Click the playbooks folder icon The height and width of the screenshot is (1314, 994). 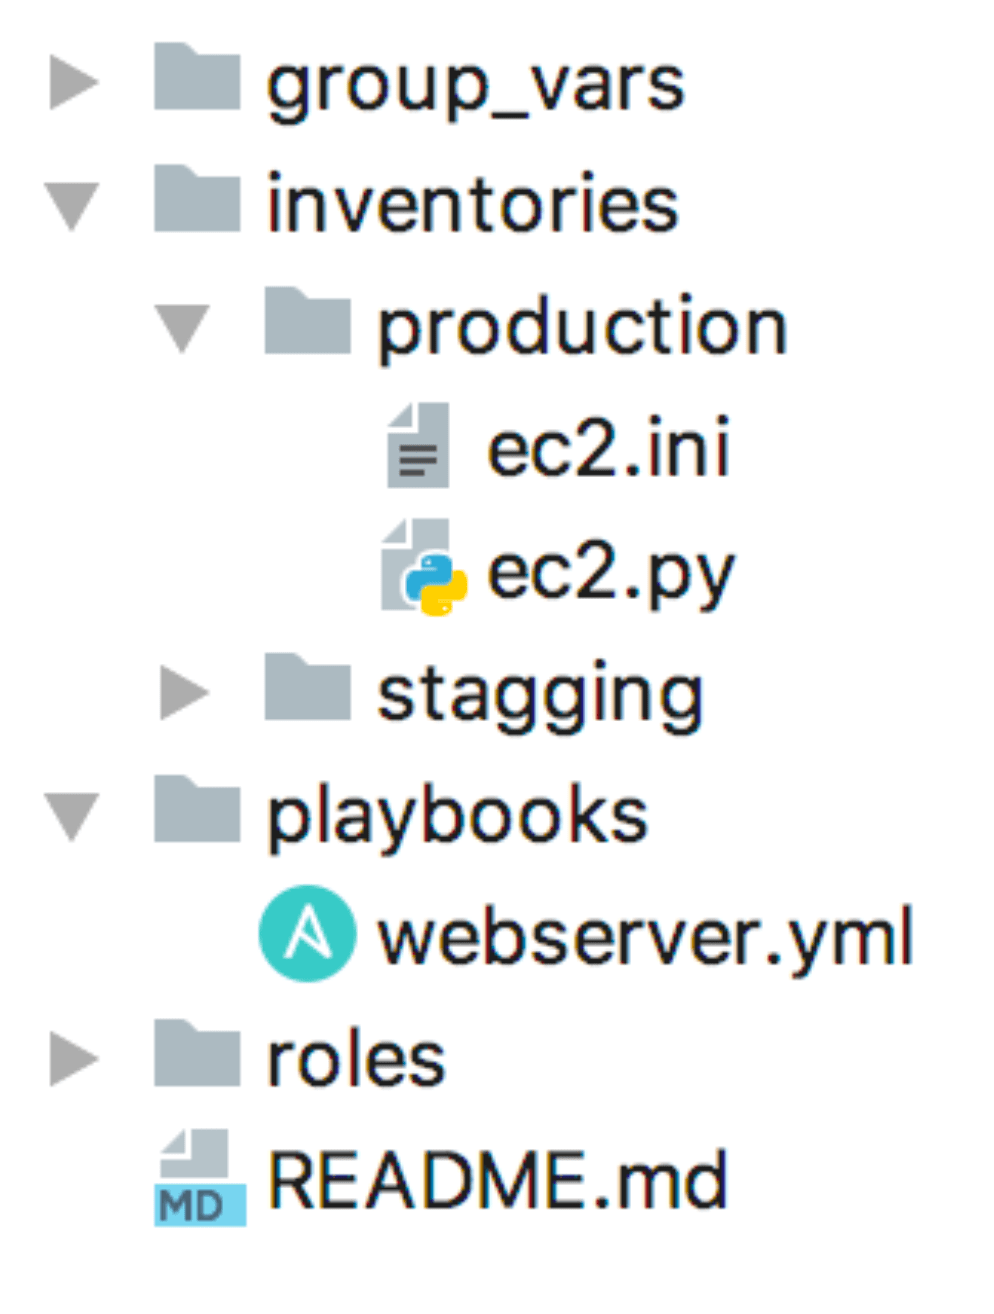pyautogui.click(x=197, y=811)
